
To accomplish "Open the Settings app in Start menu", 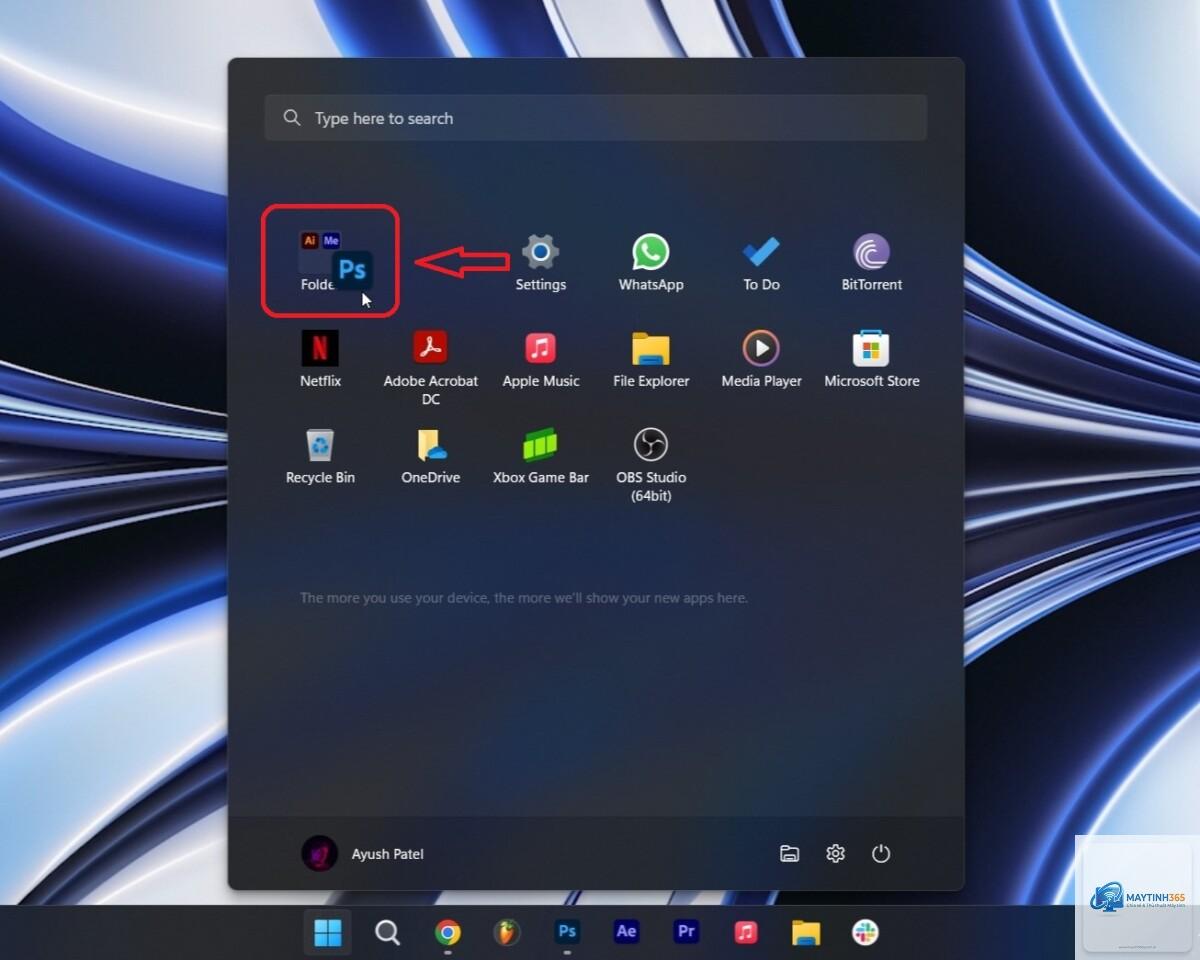I will [x=540, y=262].
